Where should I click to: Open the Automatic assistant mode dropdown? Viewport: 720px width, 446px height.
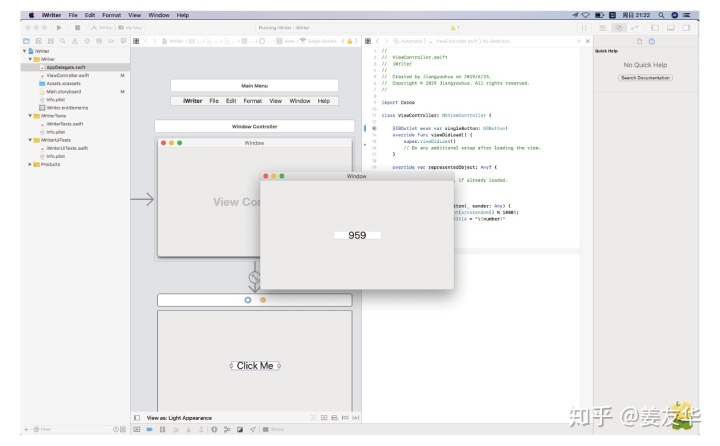pyautogui.click(x=409, y=41)
